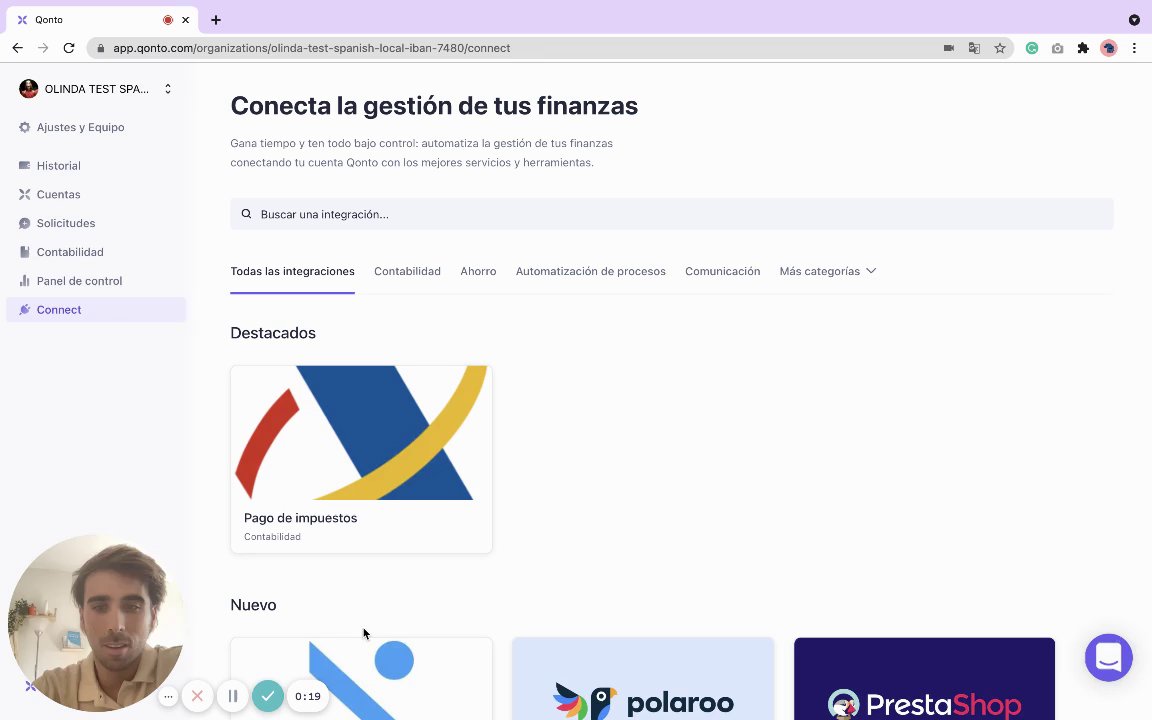
Task: Expand organization switcher OLINDA TEST SPA
Action: click(96, 89)
